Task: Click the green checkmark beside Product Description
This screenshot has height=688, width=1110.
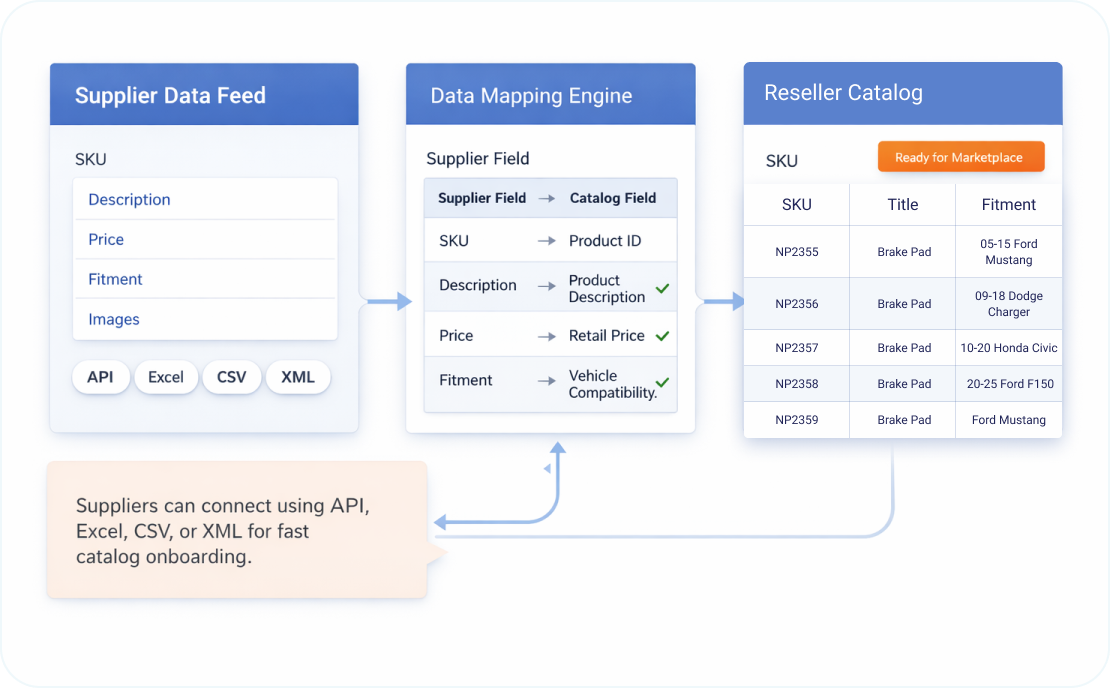Action: click(x=662, y=289)
